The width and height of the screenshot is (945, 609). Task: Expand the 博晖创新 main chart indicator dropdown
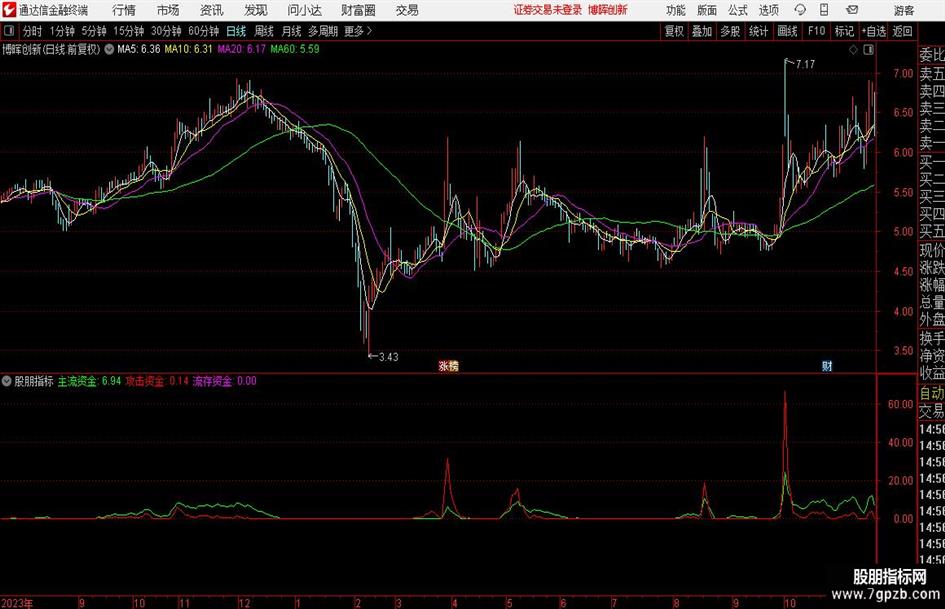pos(109,49)
